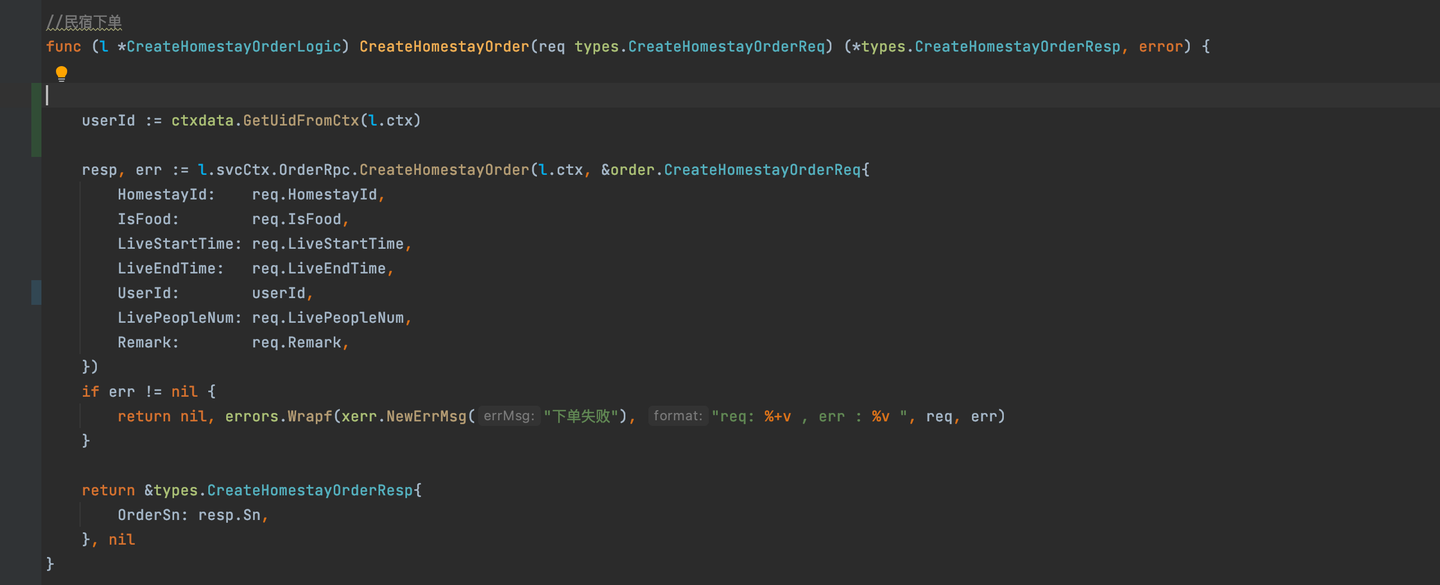
Task: Click the resp.Sn value
Action: point(229,515)
